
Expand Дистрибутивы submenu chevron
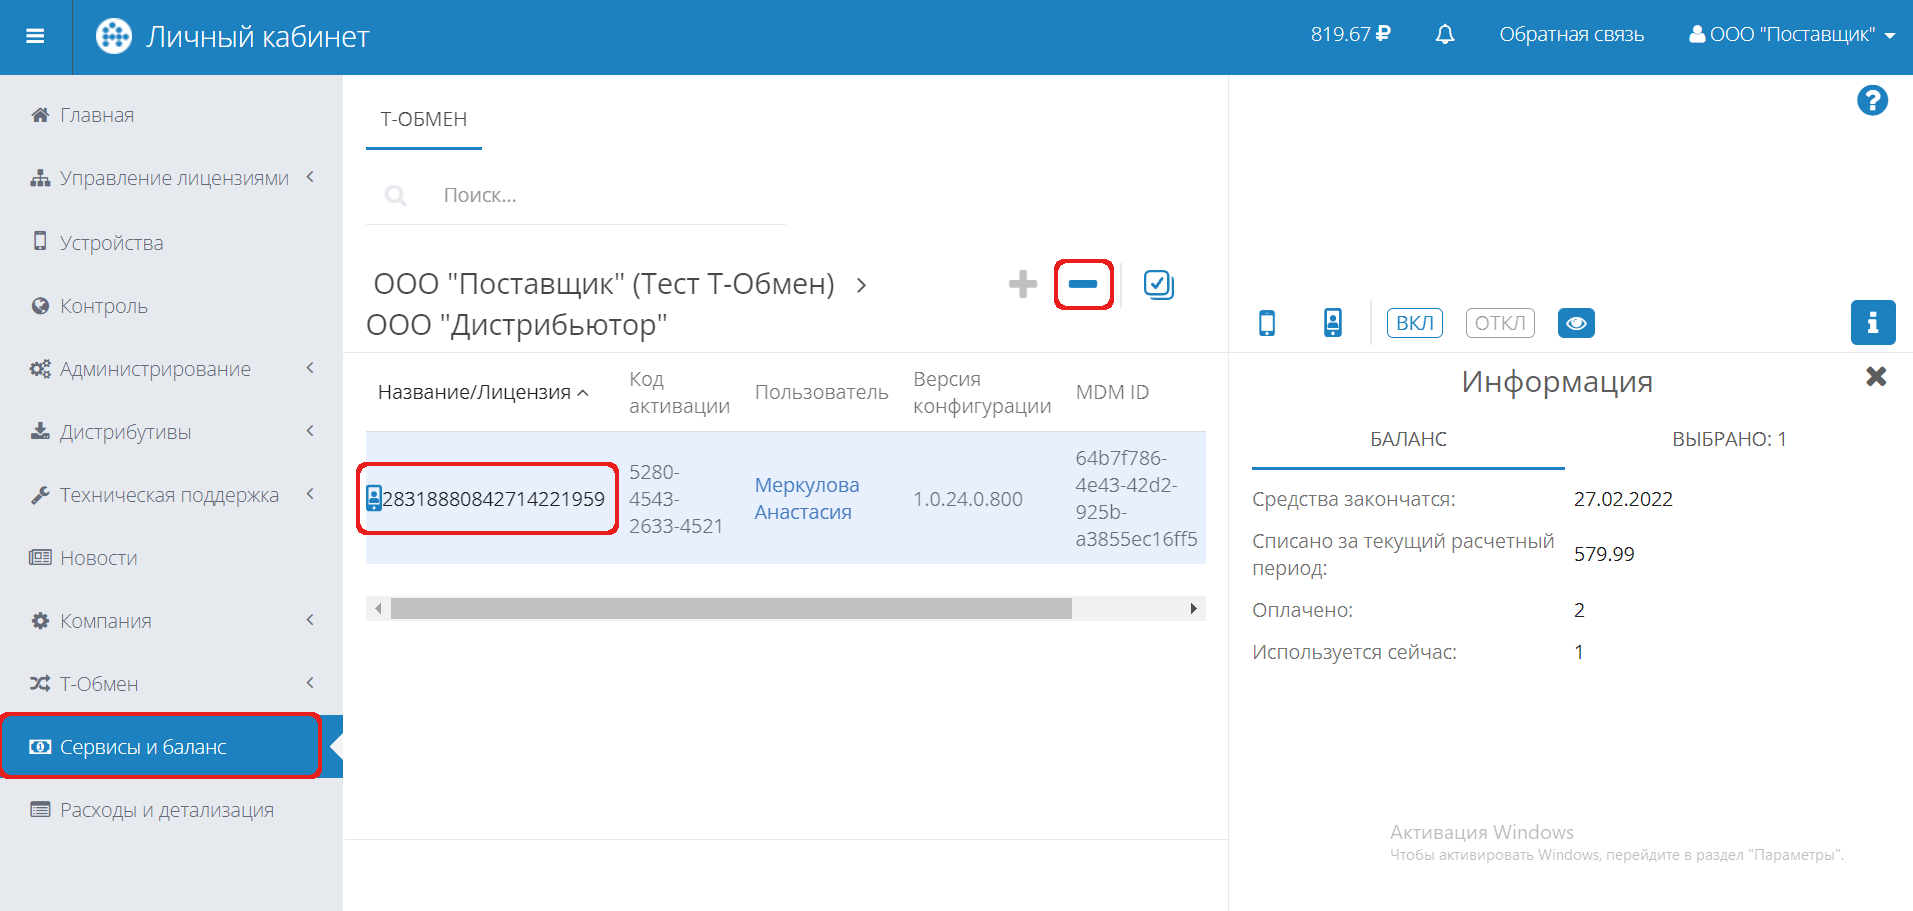[x=310, y=431]
